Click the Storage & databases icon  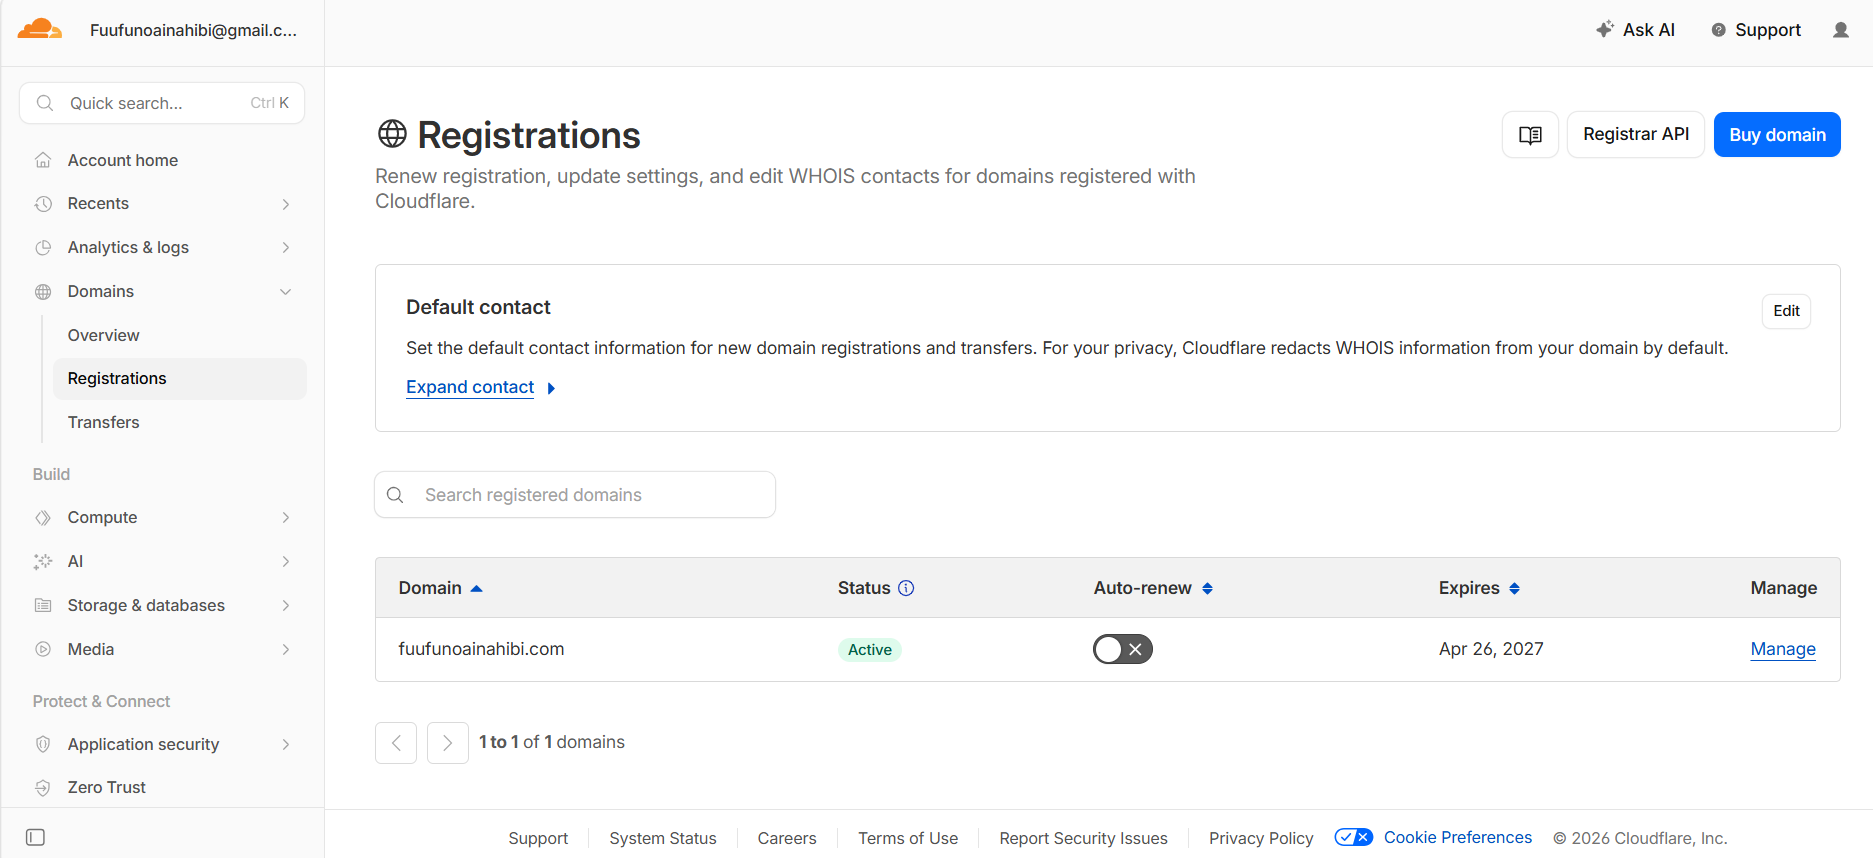pyautogui.click(x=43, y=606)
